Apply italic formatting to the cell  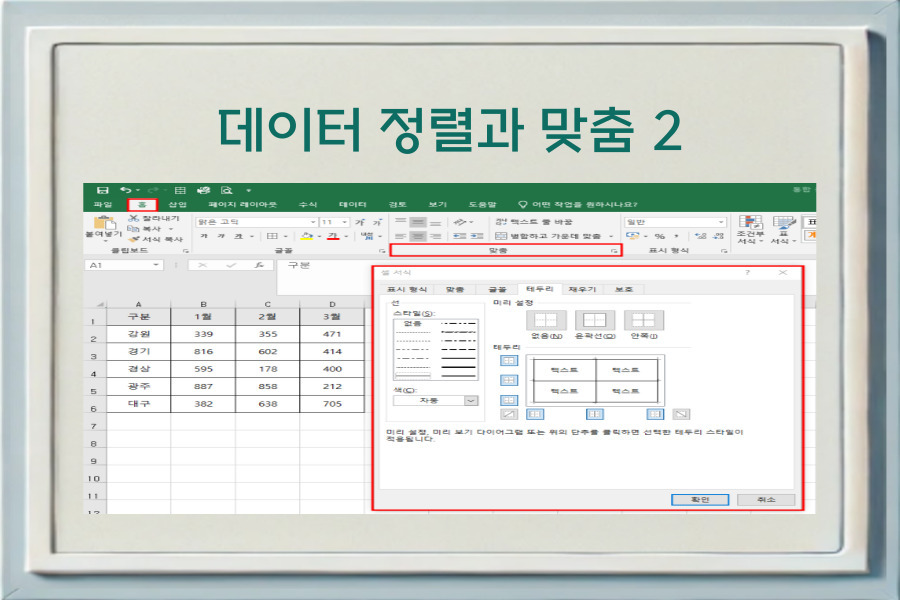click(x=221, y=236)
